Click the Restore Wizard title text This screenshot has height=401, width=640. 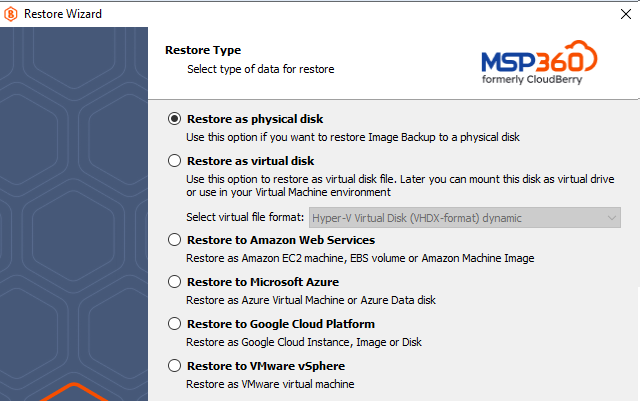point(63,14)
